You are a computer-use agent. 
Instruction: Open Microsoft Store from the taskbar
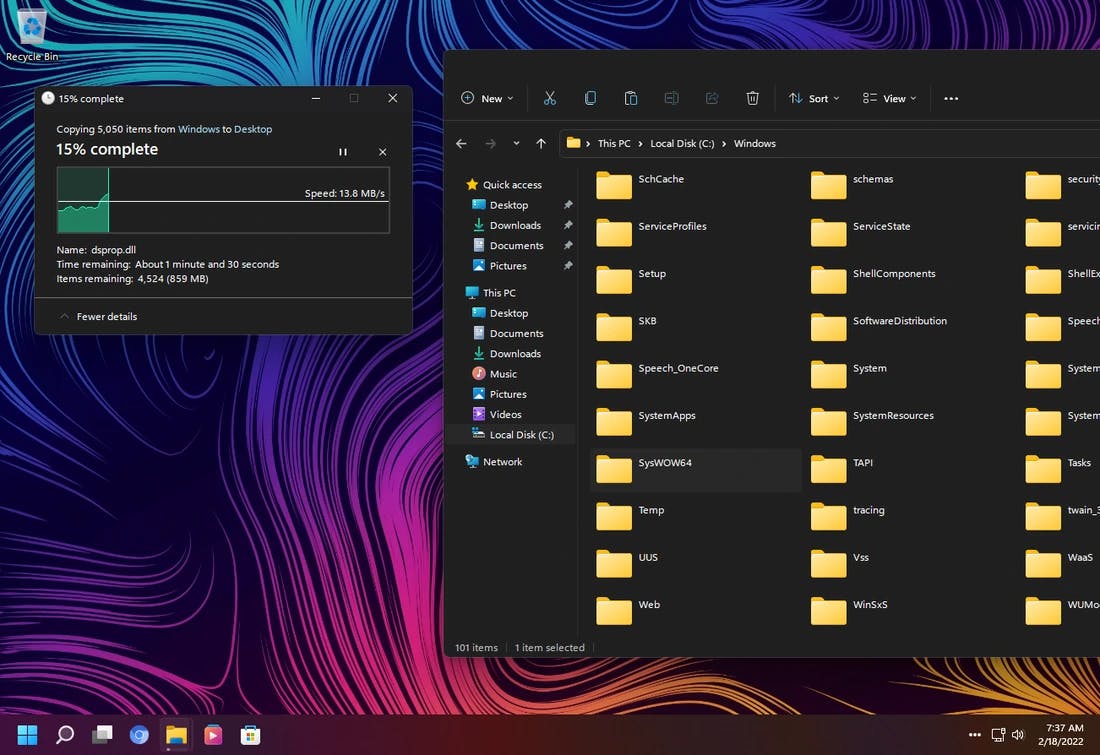(250, 735)
